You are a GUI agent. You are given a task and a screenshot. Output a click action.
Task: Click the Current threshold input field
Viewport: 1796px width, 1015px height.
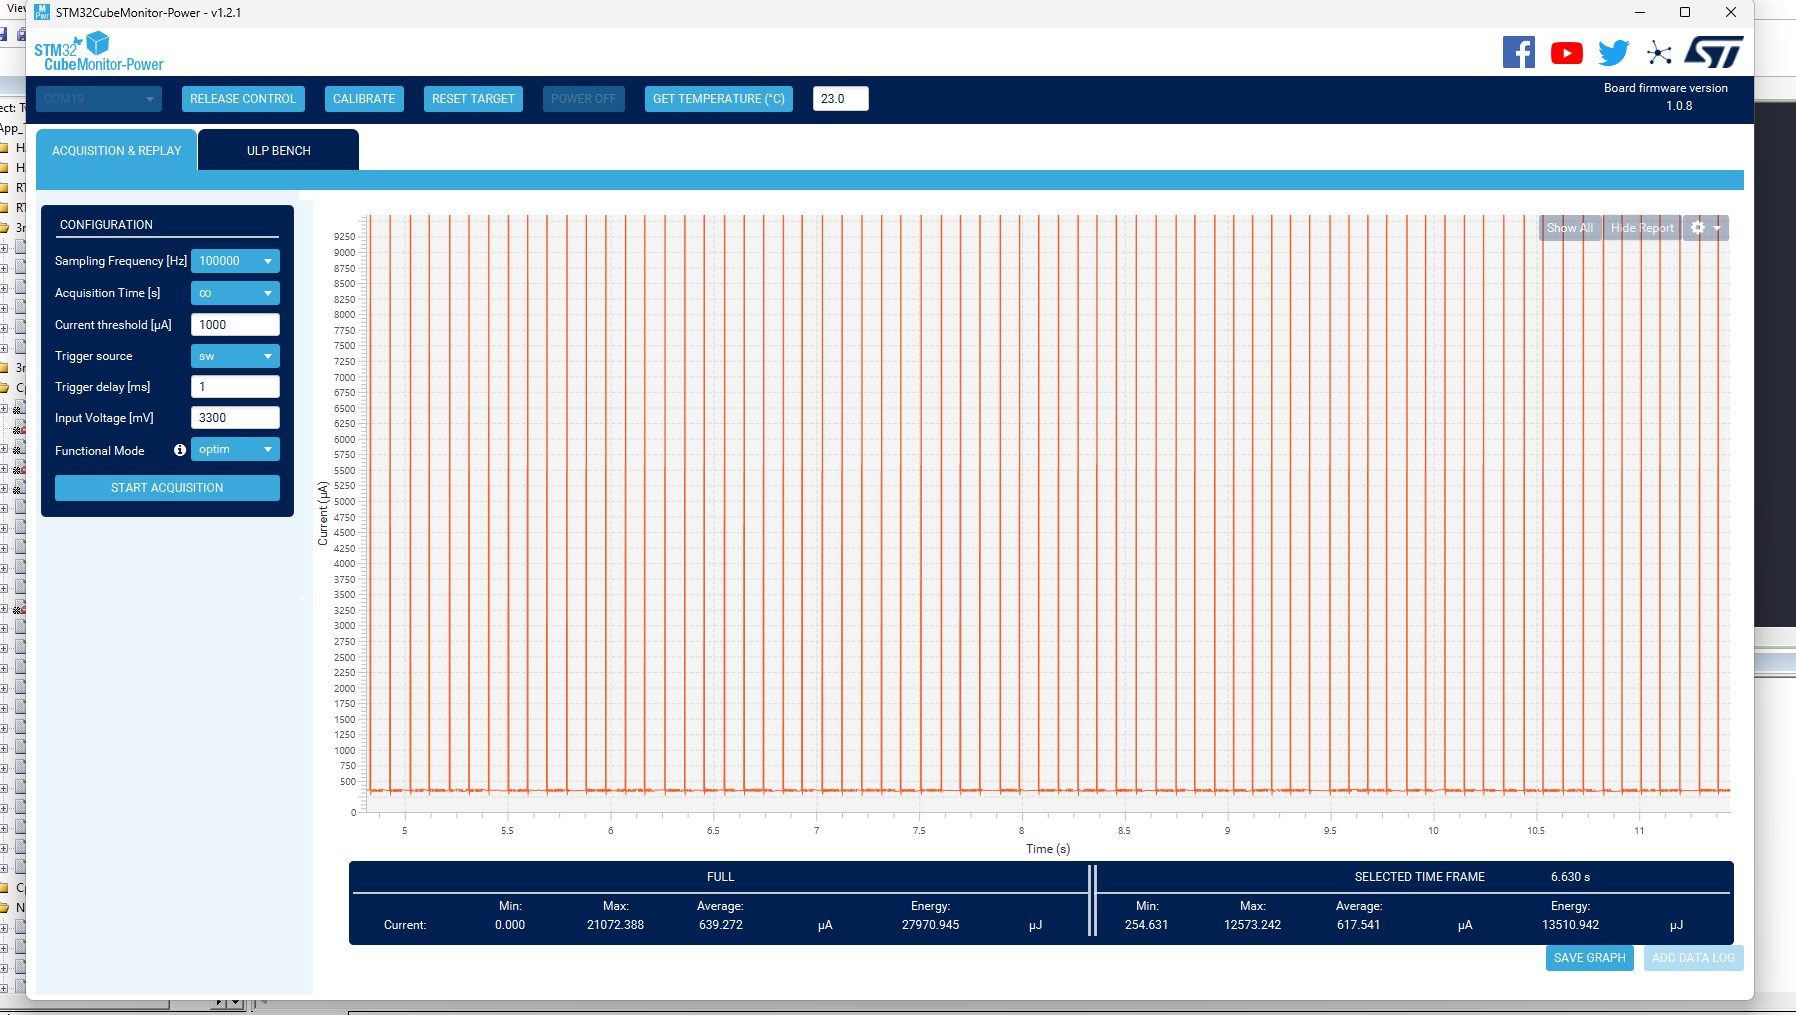(x=235, y=324)
